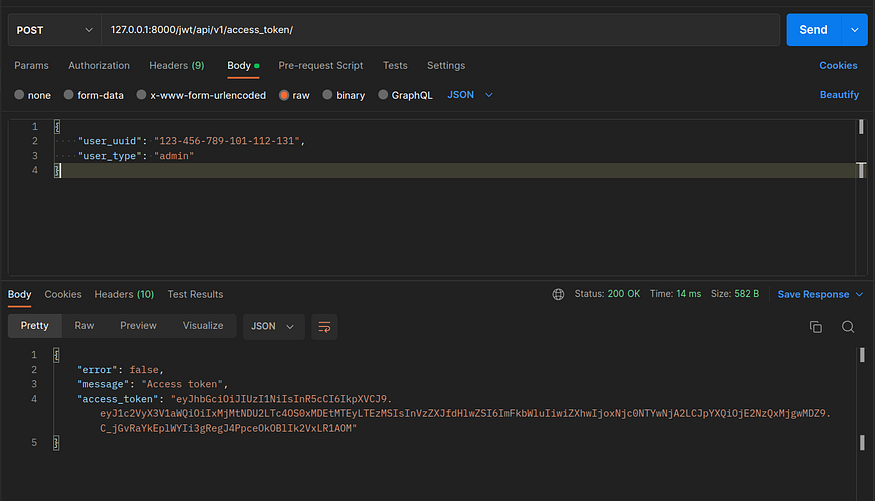
Task: Select the GraphQL body type
Action: (383, 95)
